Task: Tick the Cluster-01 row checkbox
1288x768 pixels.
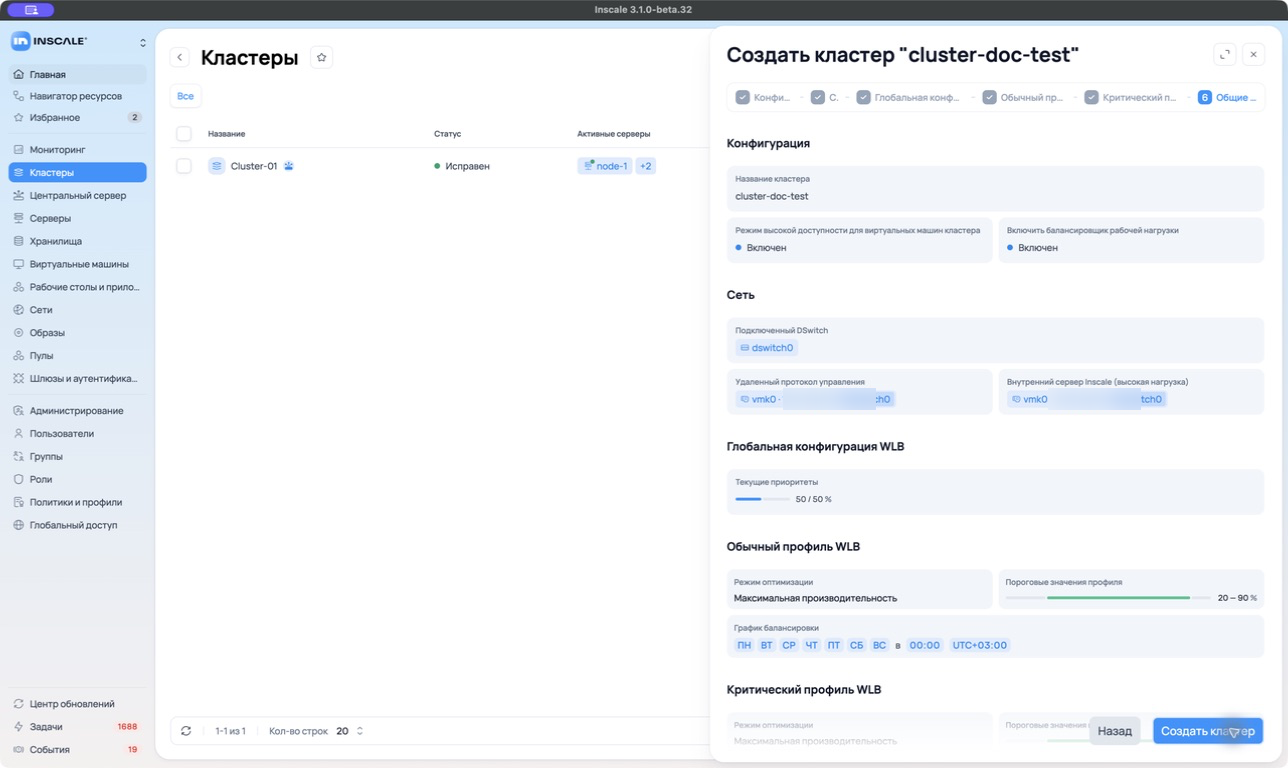Action: coord(184,166)
